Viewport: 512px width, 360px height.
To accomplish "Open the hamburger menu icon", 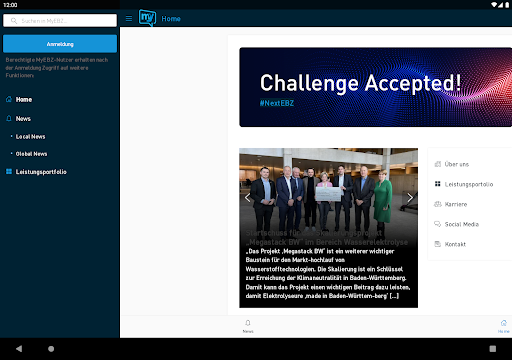I will 129,19.
